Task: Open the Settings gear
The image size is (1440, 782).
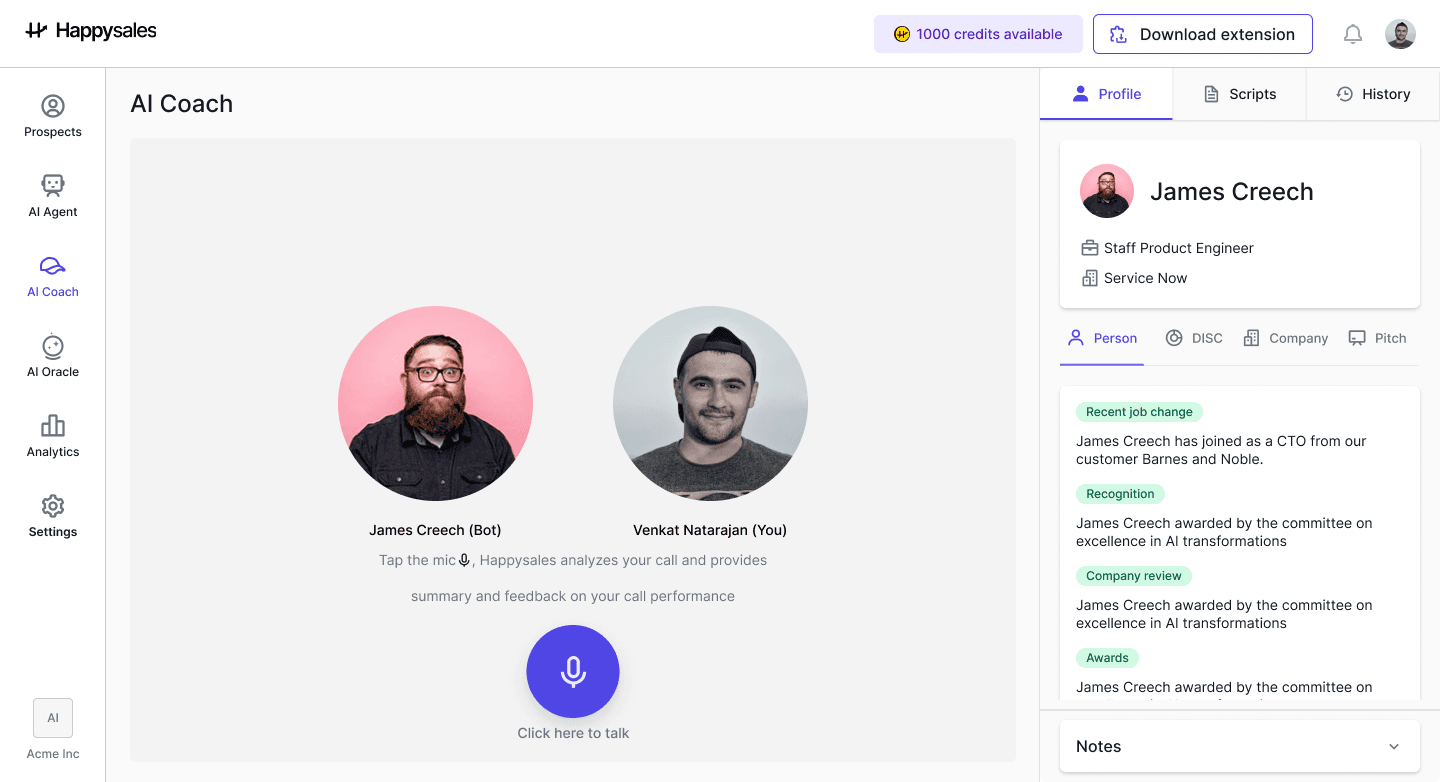Action: click(x=53, y=516)
